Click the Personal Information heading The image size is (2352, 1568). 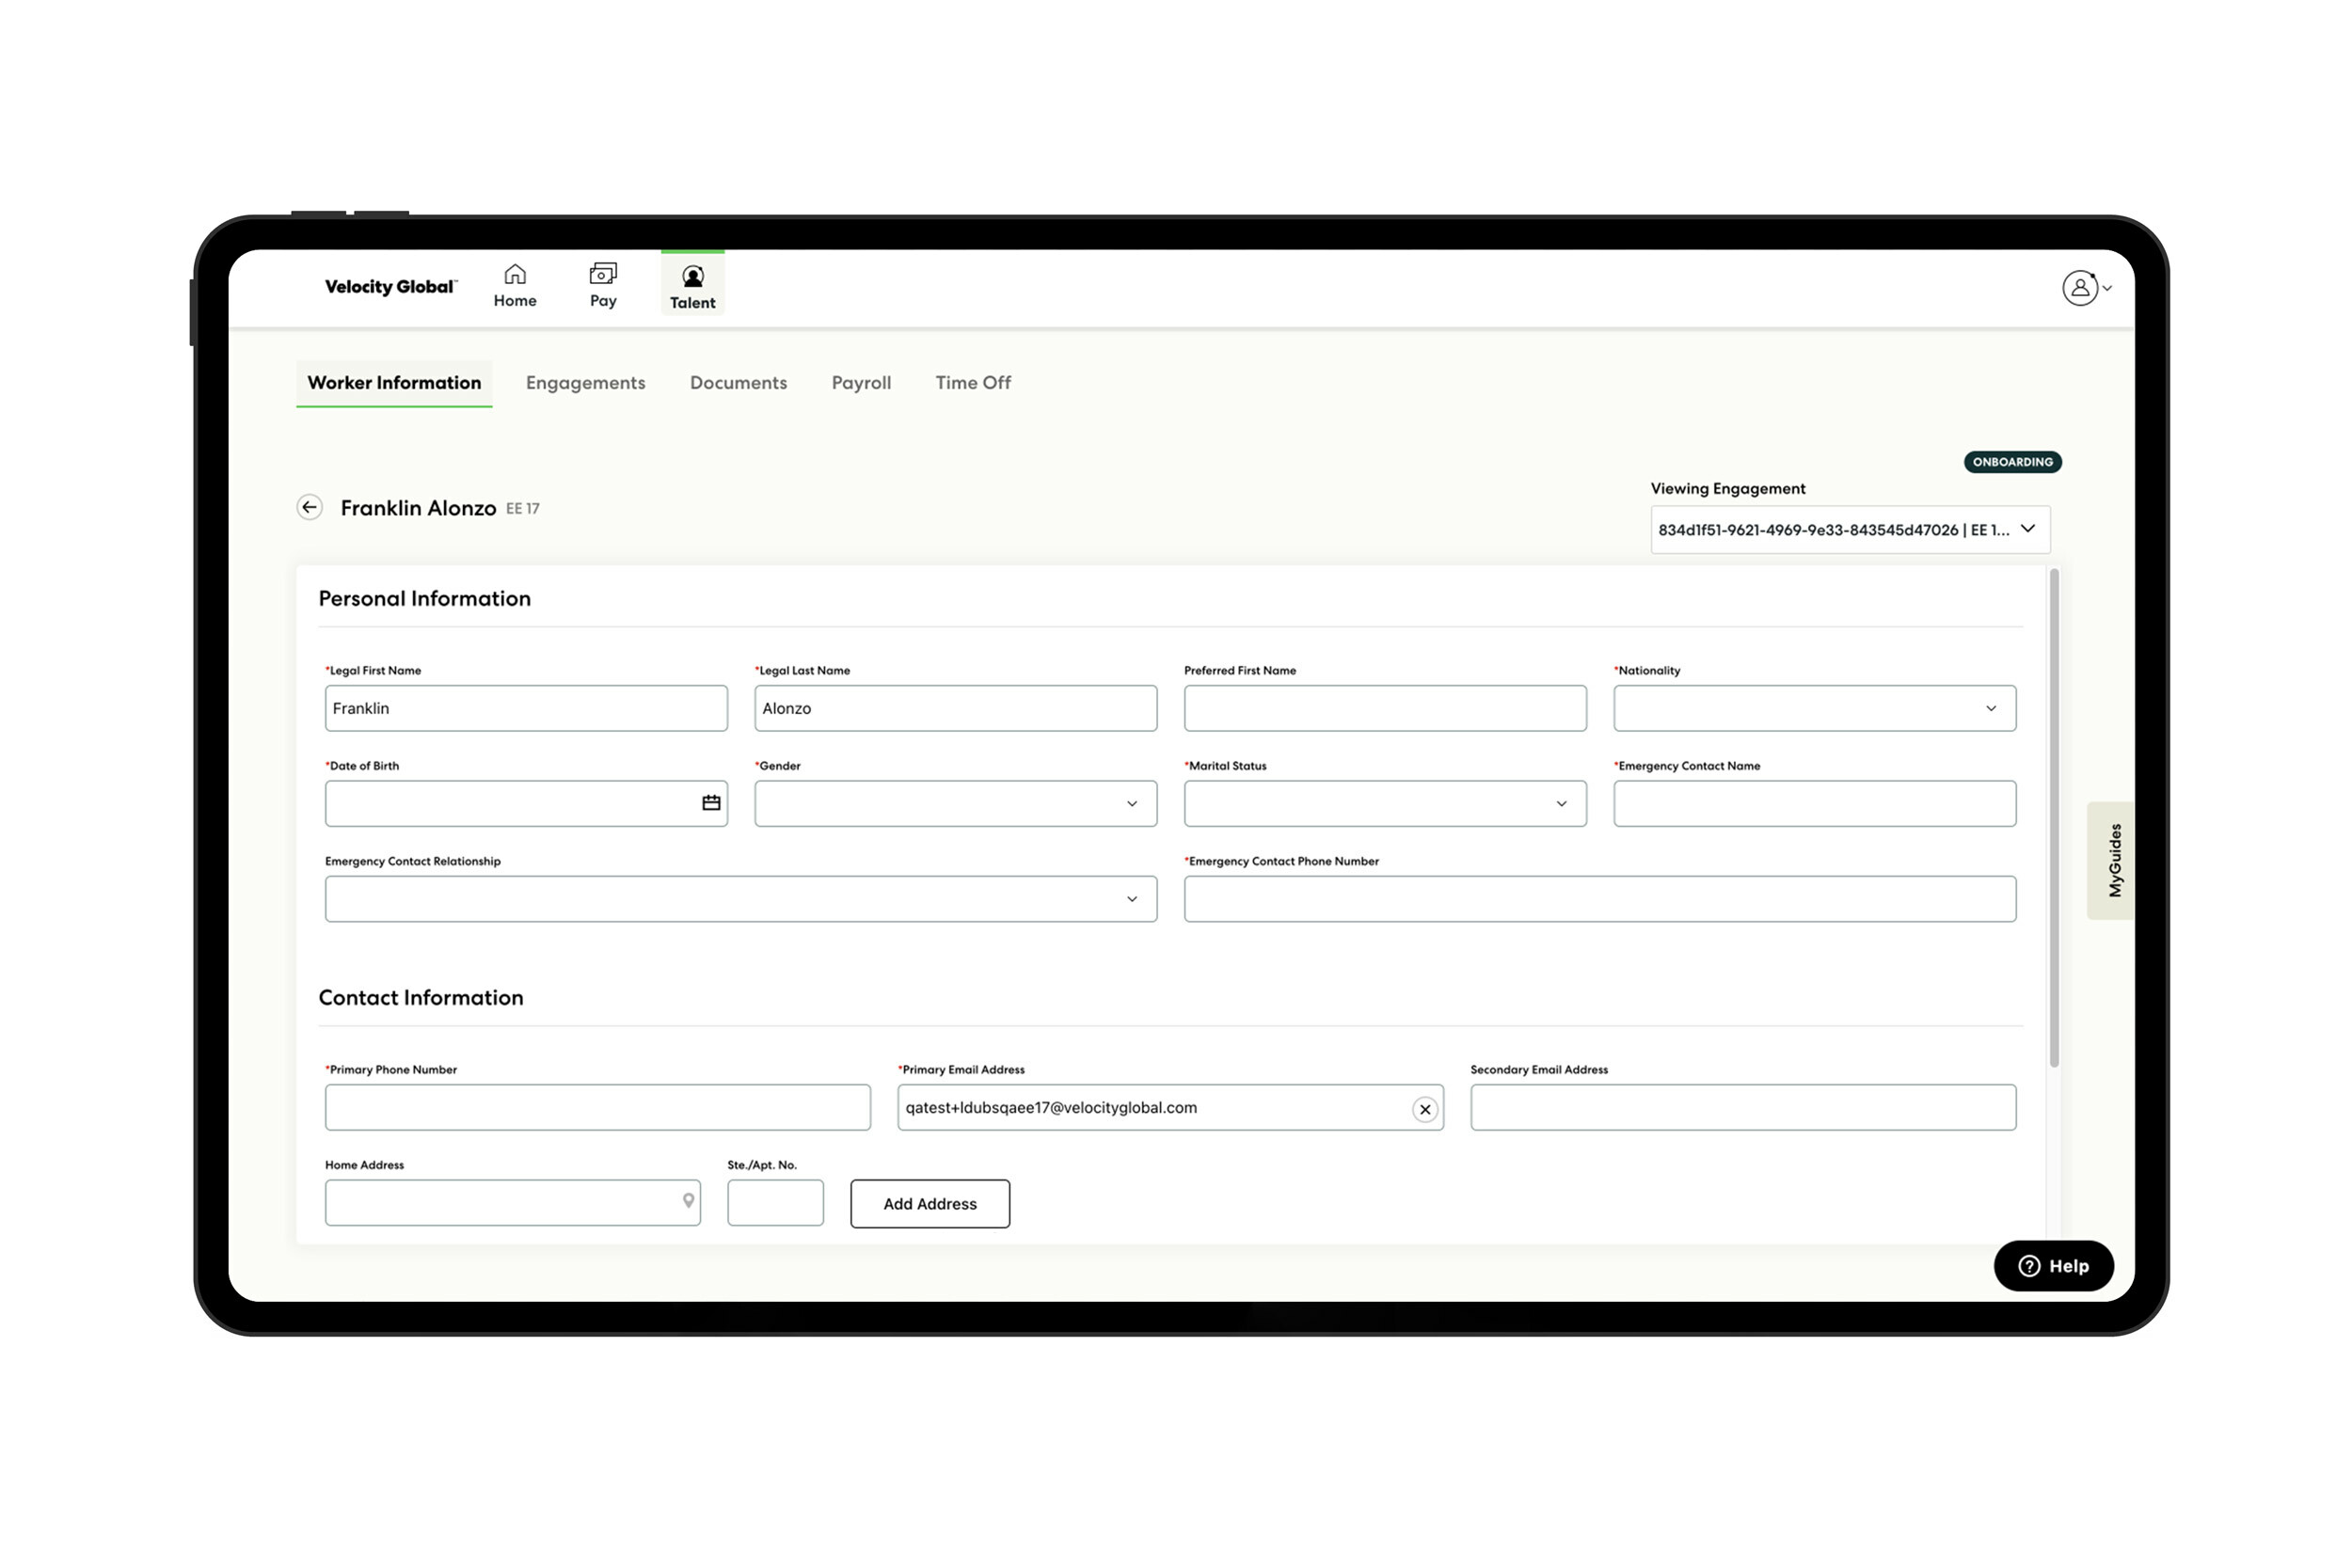pyautogui.click(x=425, y=598)
